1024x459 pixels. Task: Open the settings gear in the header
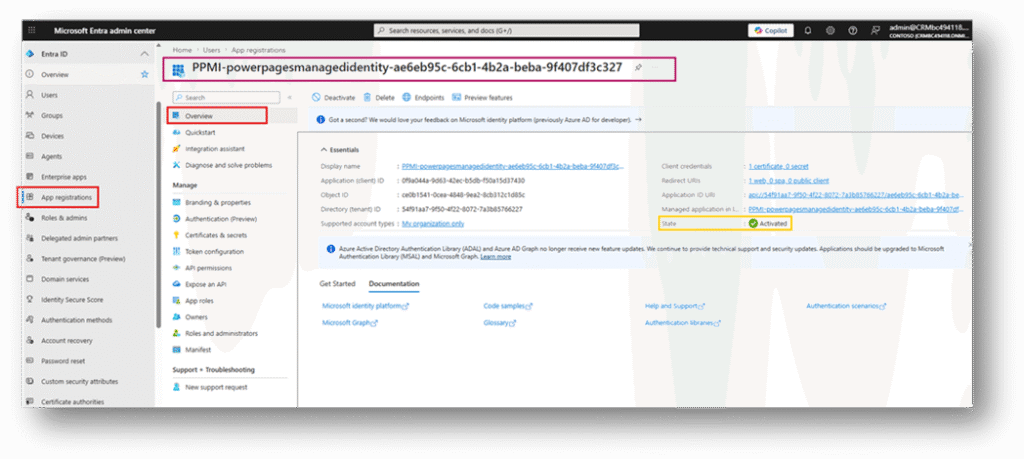click(830, 31)
